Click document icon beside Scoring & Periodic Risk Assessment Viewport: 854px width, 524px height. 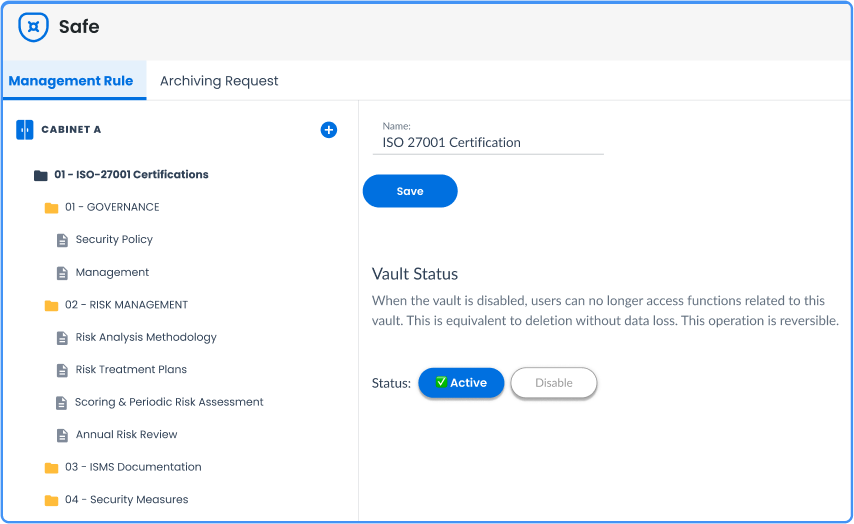[62, 403]
